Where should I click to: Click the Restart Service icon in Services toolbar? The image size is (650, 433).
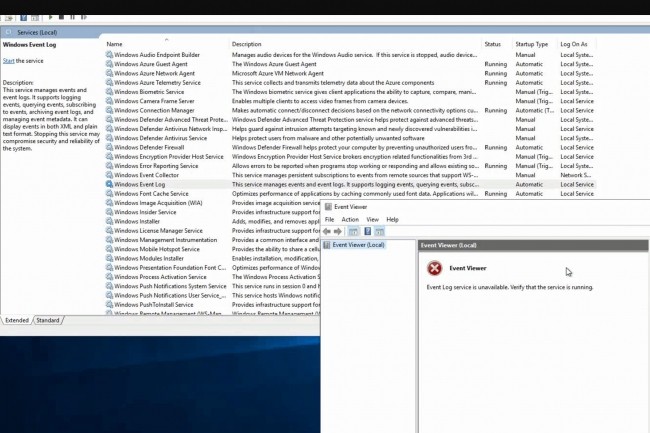(84, 17)
